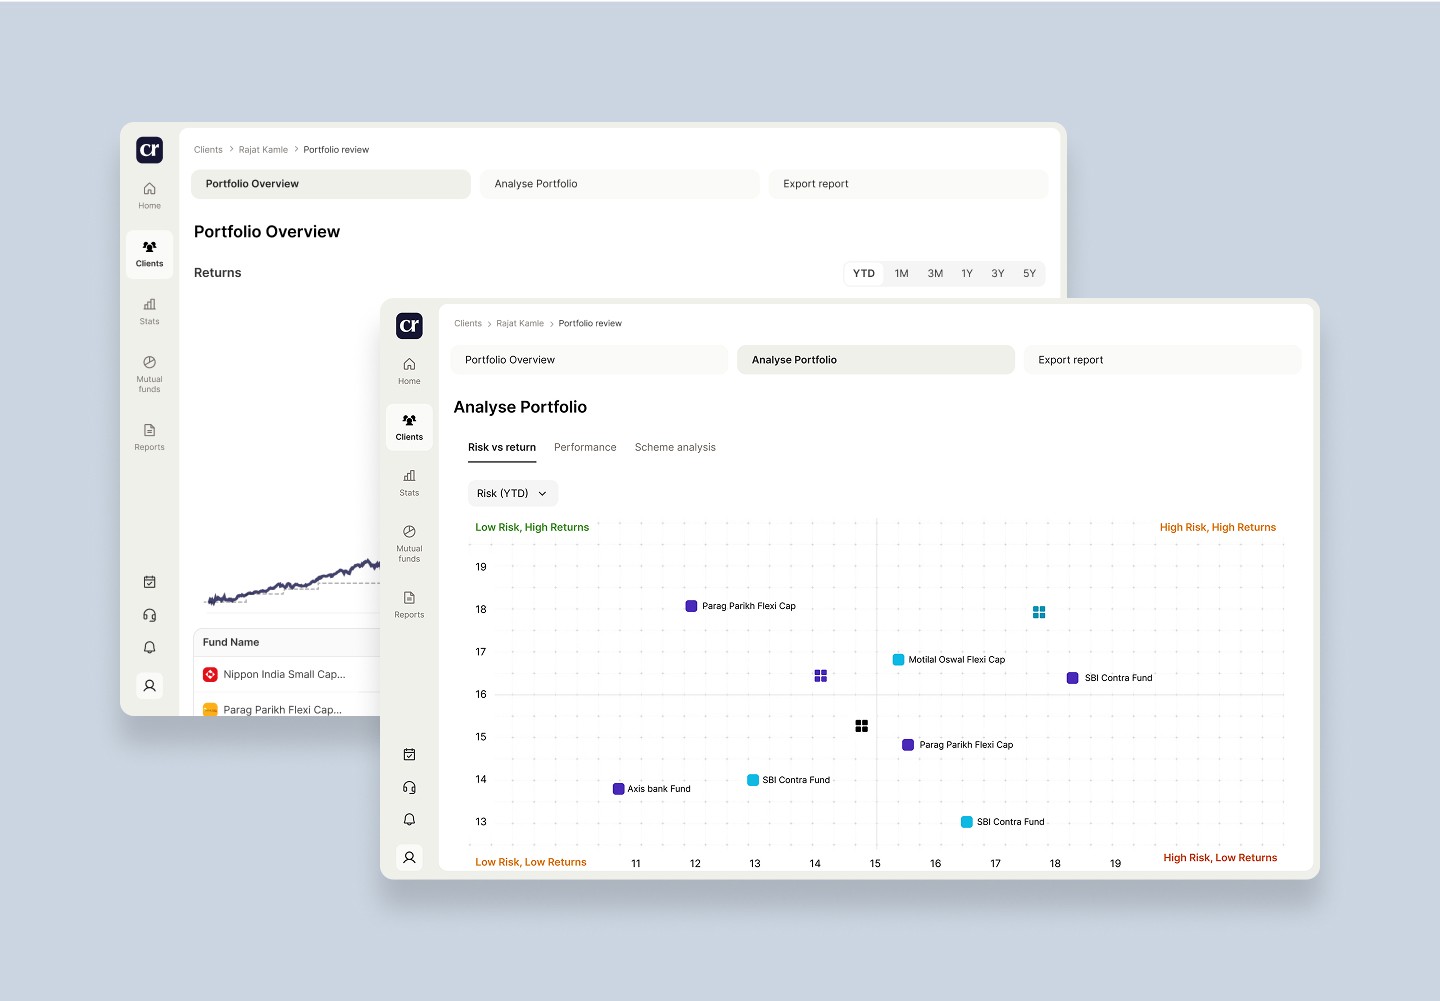Click the Cr logo in the front window
The width and height of the screenshot is (1440, 1001).
409,325
